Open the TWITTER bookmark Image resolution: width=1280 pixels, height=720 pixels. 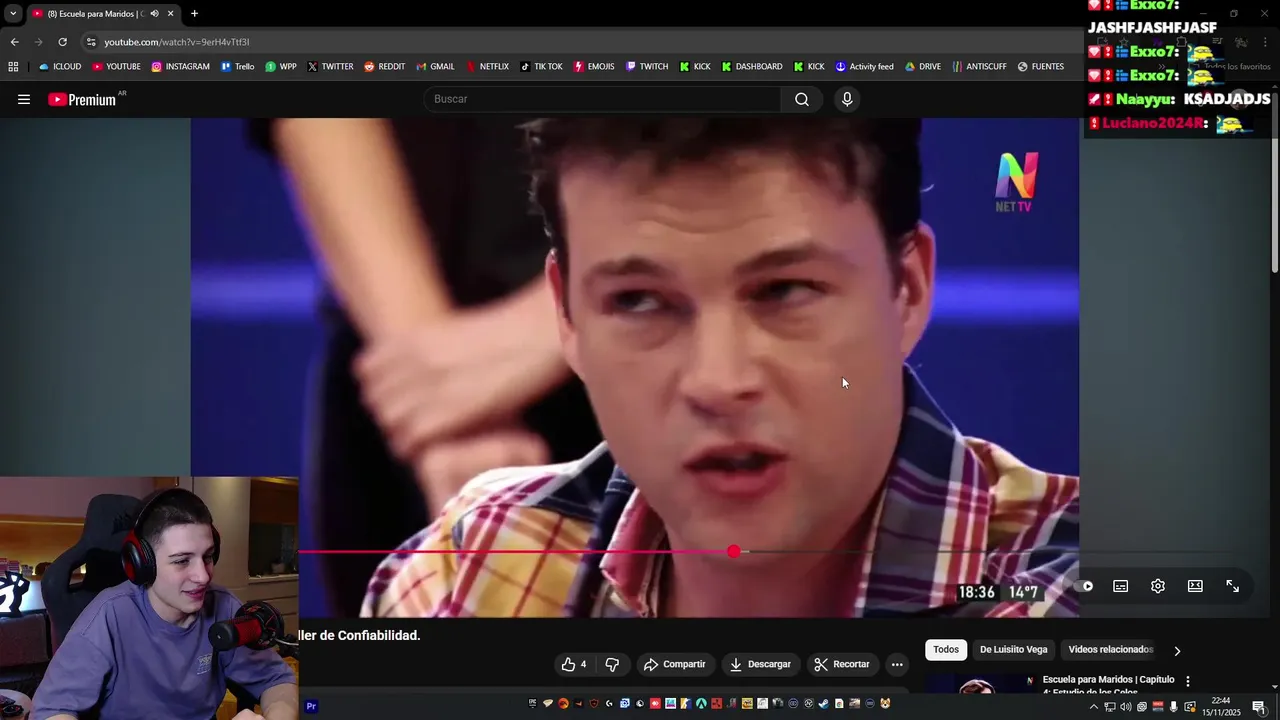[x=330, y=67]
